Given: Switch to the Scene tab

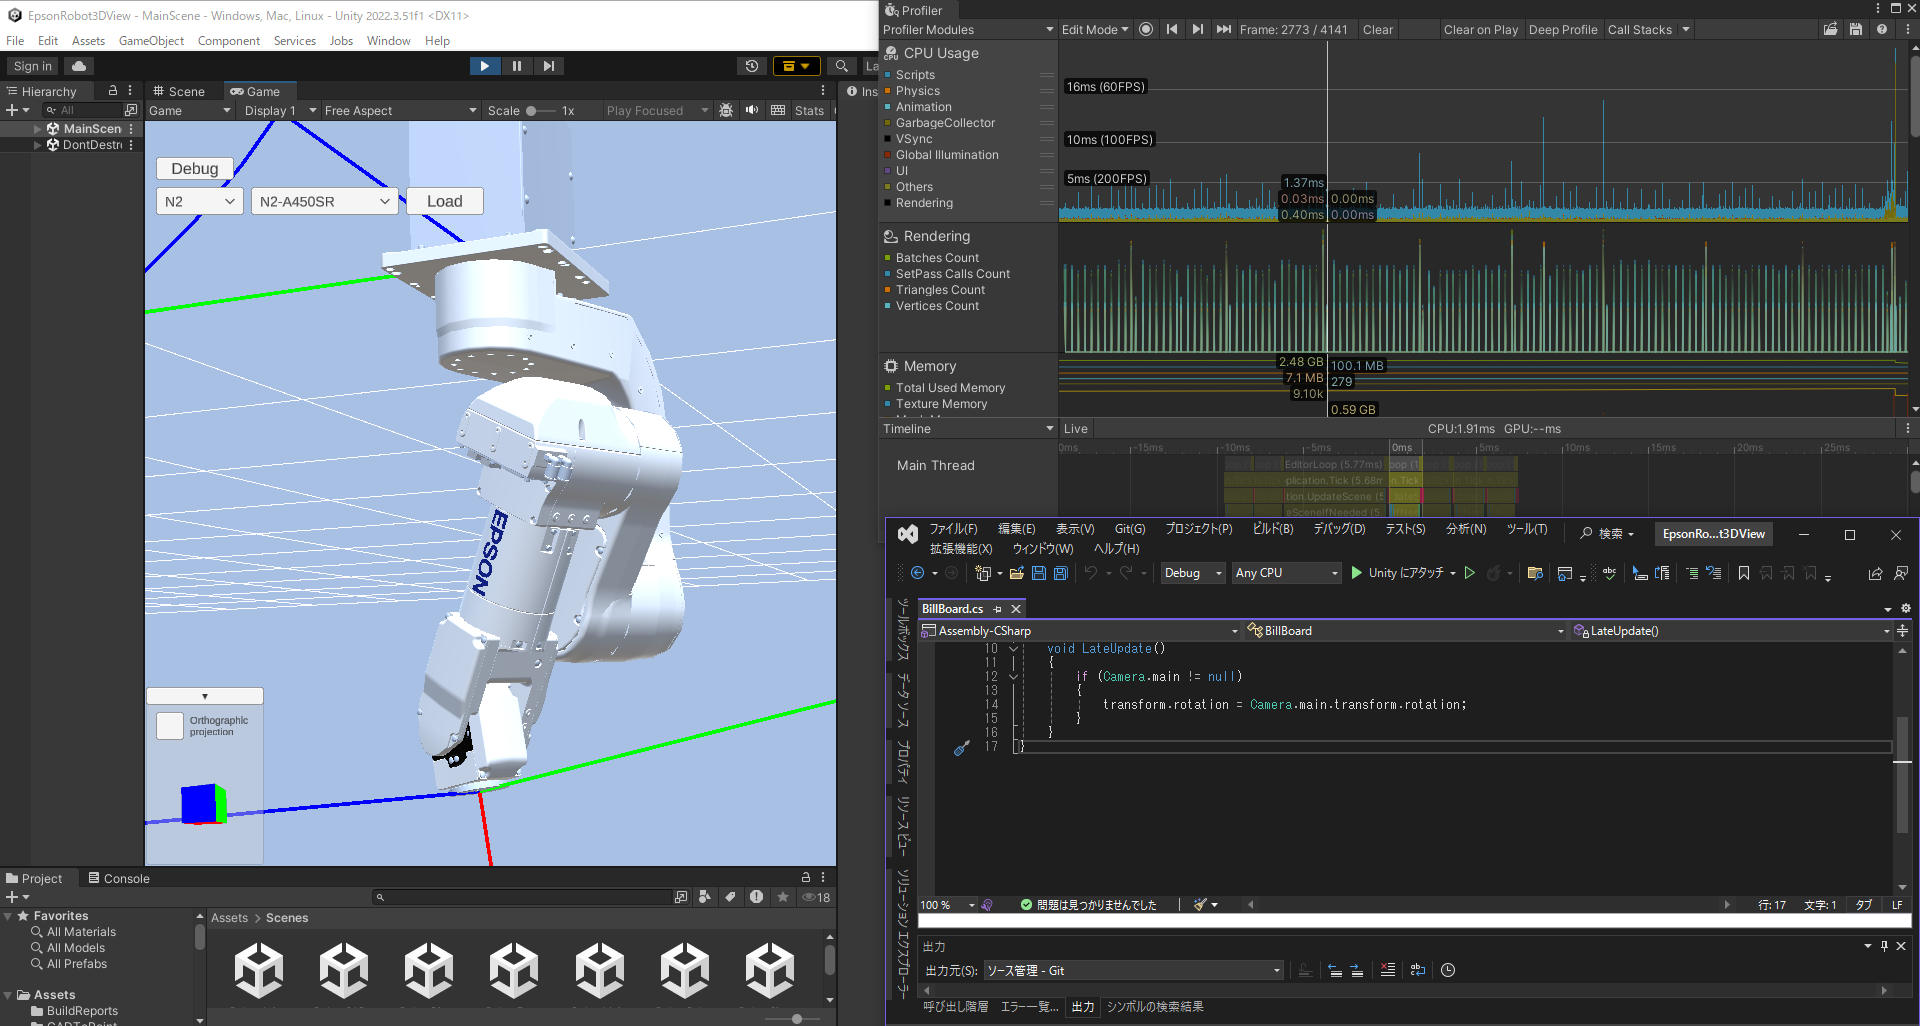Looking at the screenshot, I should click(x=179, y=91).
